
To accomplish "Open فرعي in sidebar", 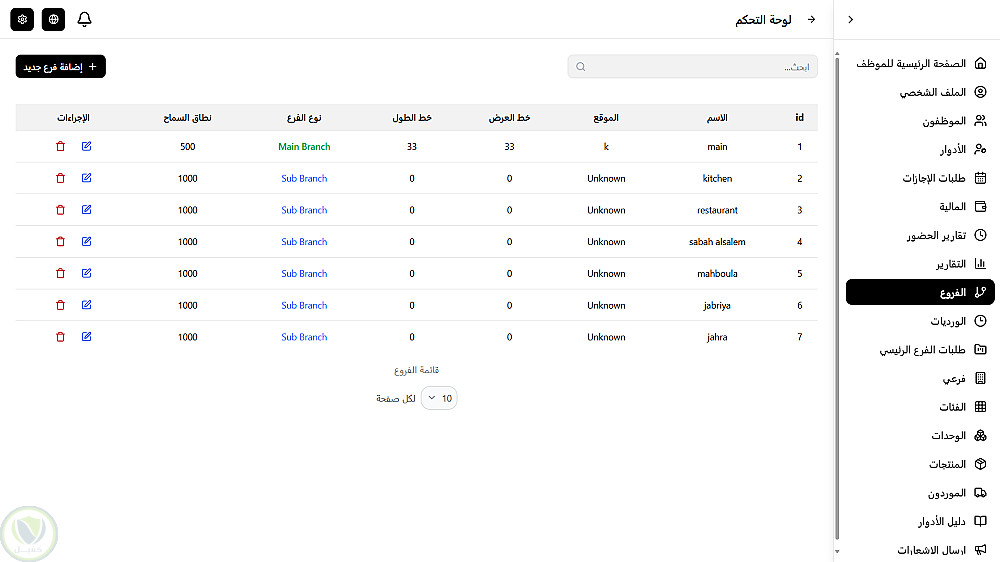I will pos(920,378).
